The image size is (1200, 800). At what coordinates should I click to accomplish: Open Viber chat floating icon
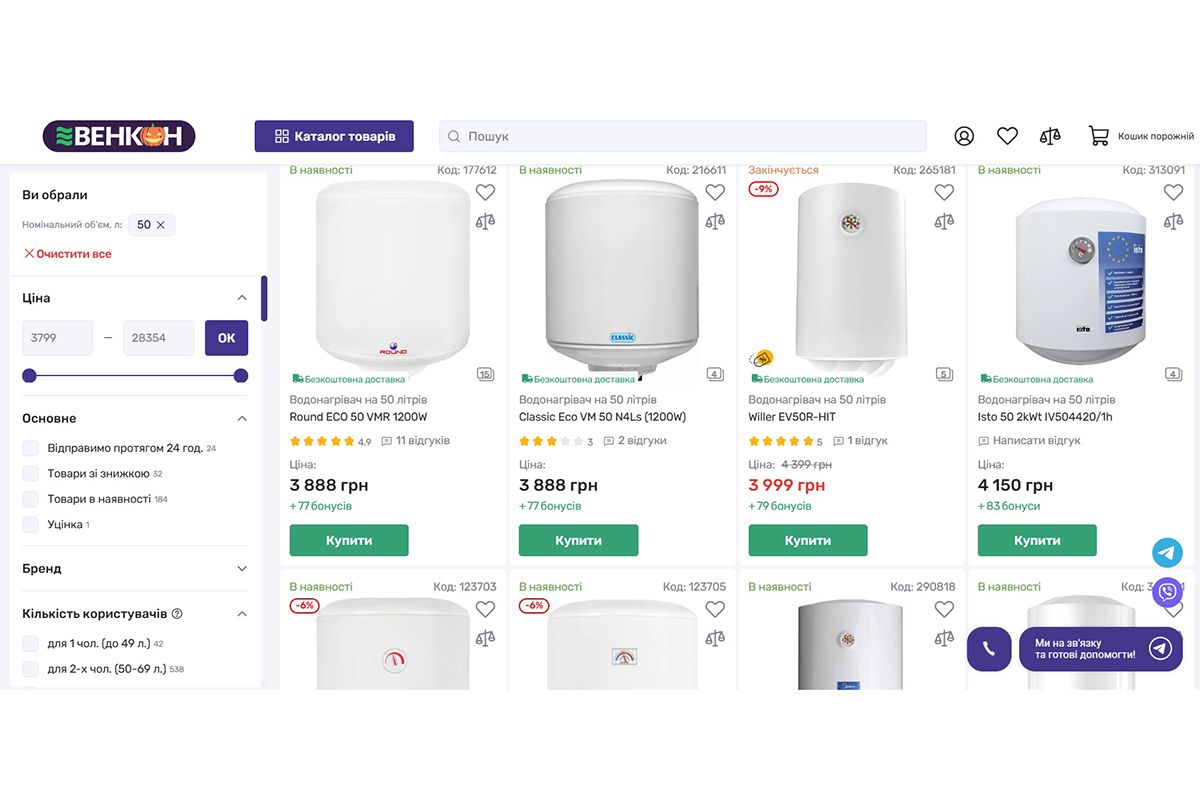coord(1167,593)
